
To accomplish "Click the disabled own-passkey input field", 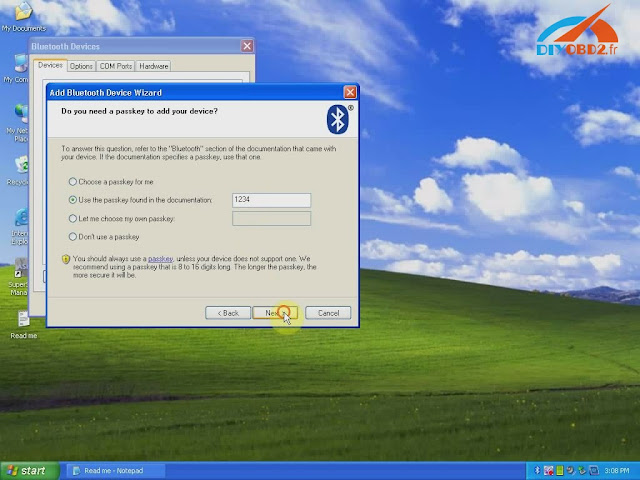I will 271,218.
